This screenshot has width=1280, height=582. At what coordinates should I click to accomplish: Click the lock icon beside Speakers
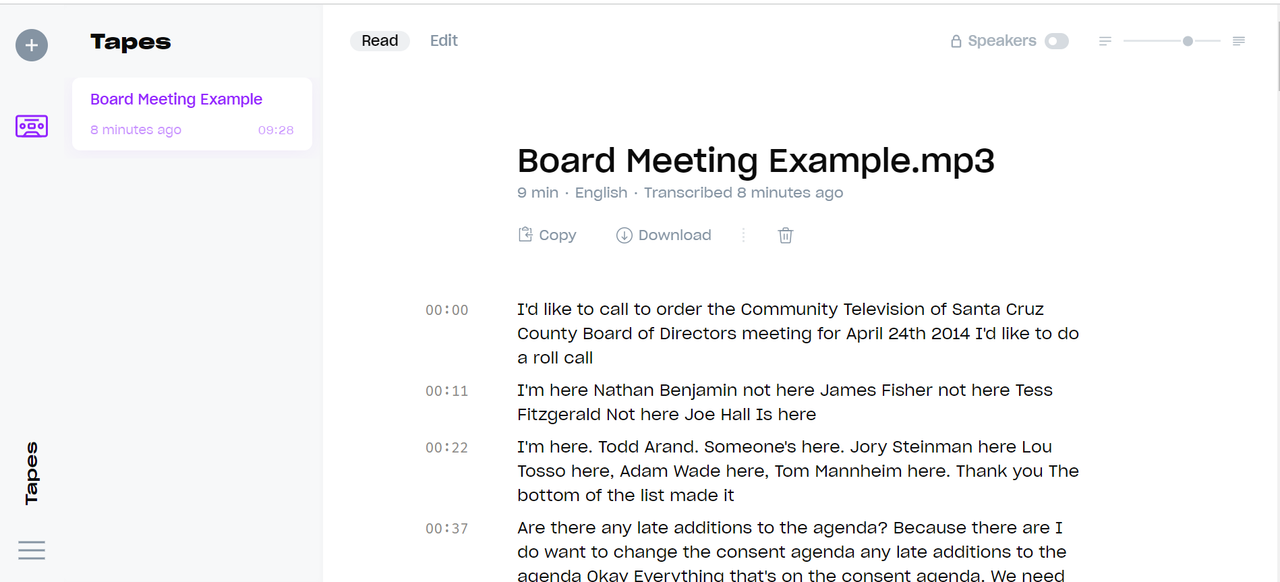[956, 41]
